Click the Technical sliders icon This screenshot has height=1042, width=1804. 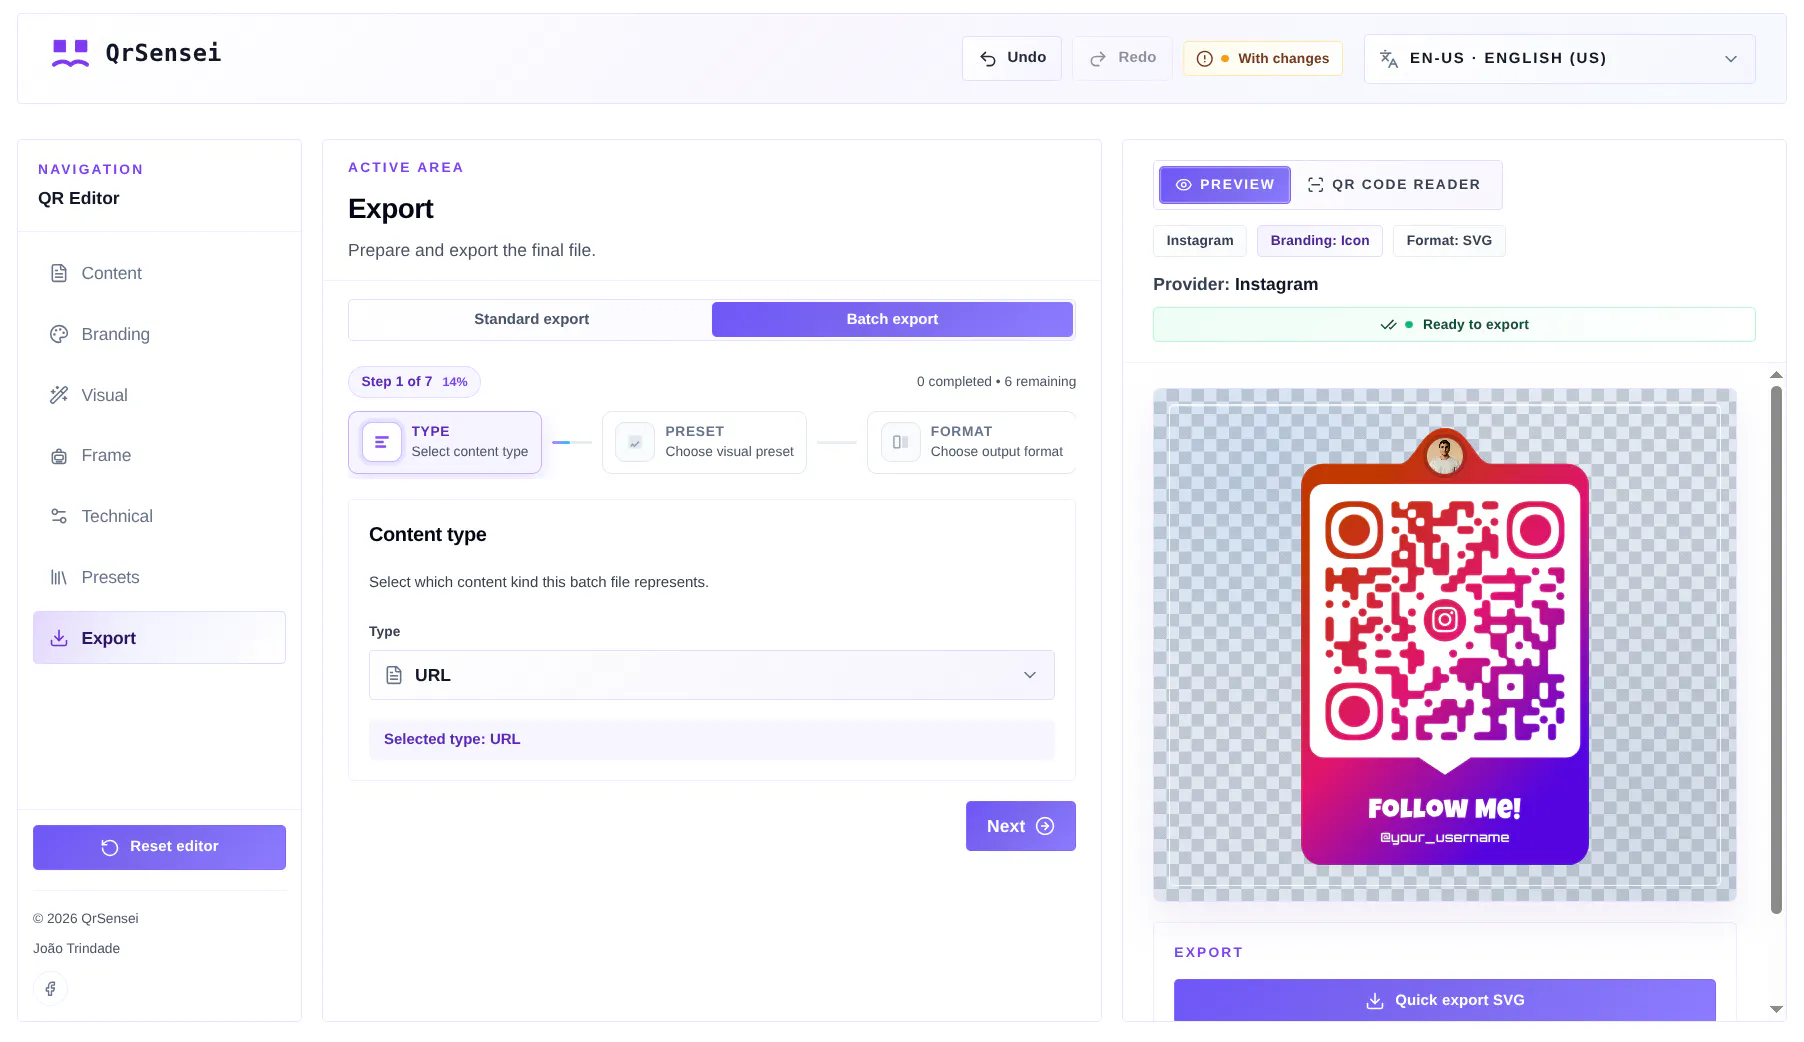pyautogui.click(x=59, y=516)
